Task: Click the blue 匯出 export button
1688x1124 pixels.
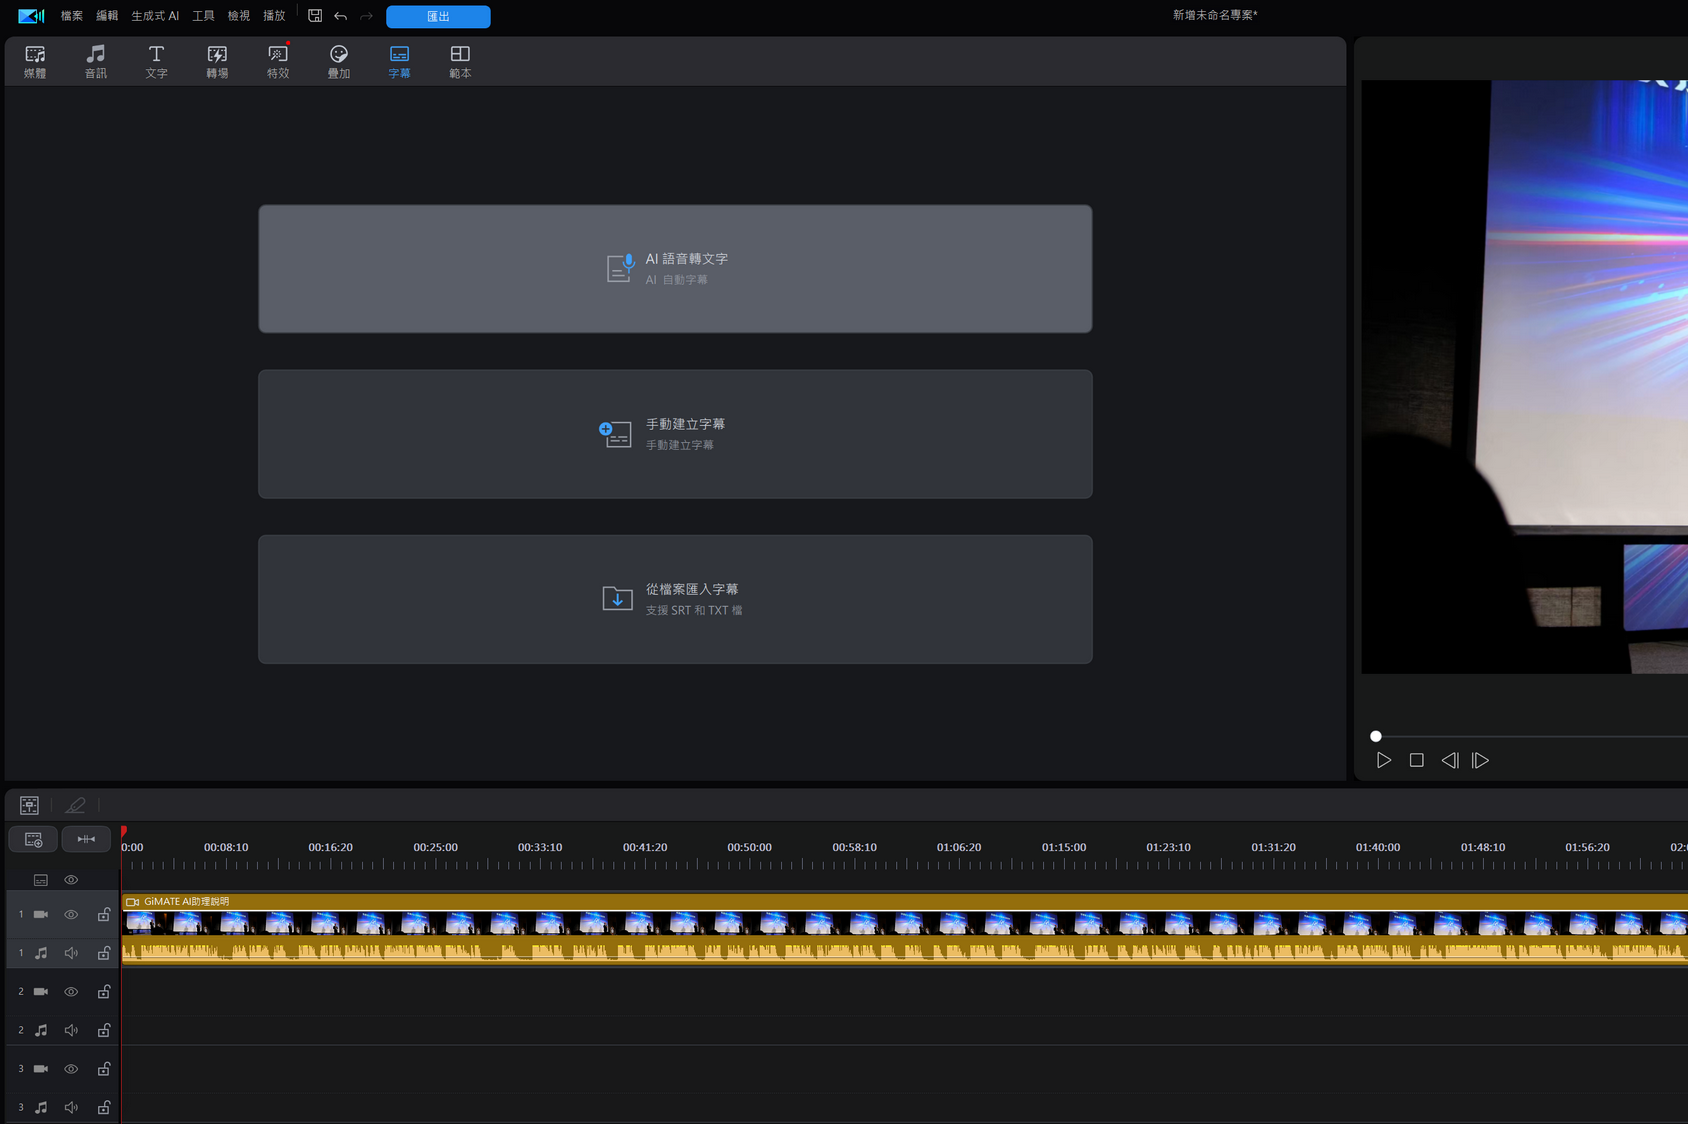Action: (x=438, y=16)
